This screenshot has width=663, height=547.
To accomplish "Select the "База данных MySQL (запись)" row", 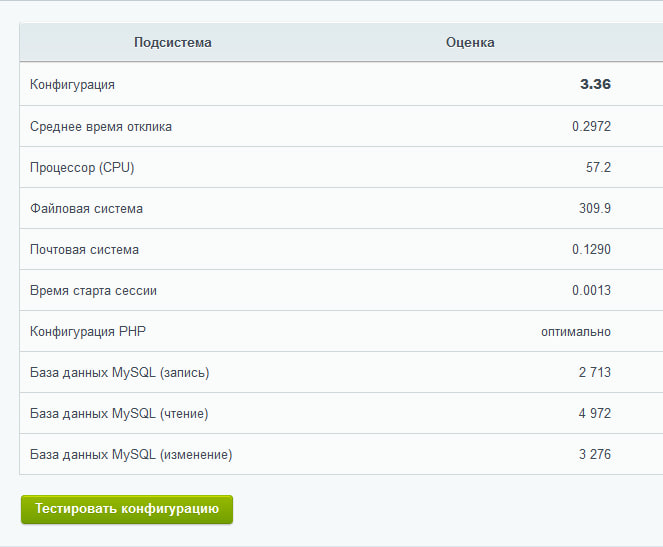I will [119, 373].
